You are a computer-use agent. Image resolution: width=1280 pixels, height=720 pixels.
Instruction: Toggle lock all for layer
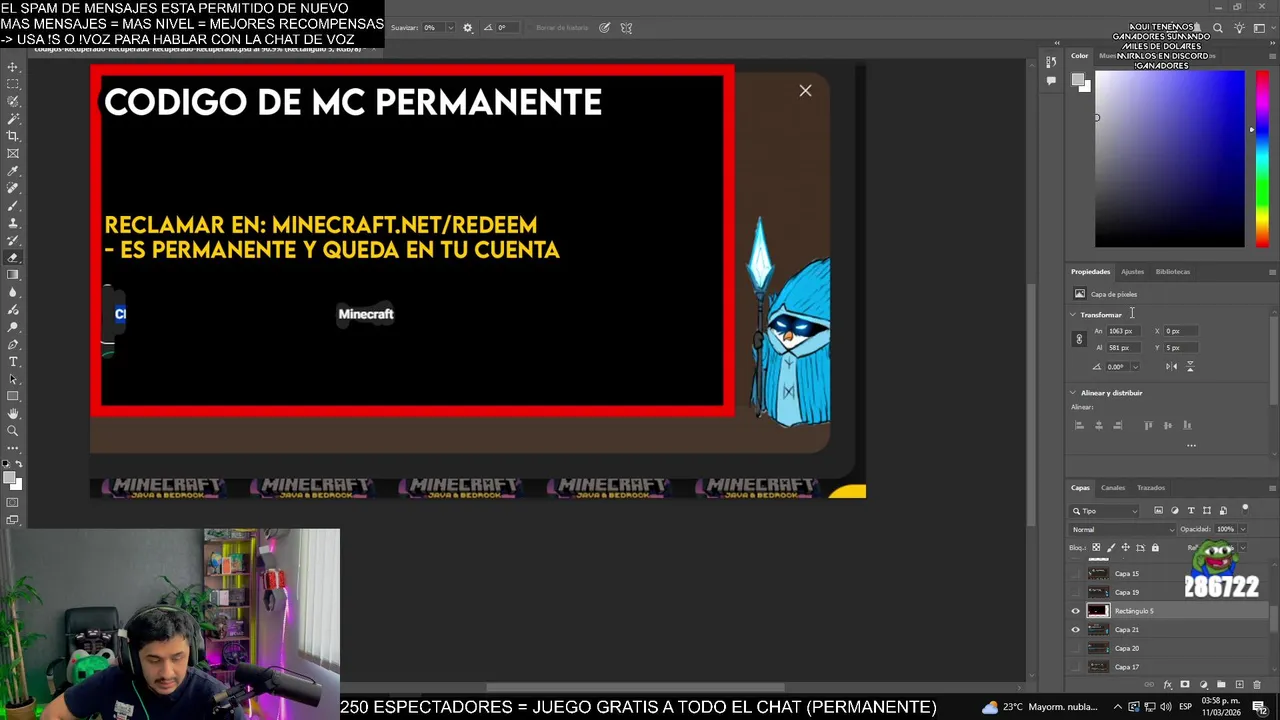[x=1155, y=548]
